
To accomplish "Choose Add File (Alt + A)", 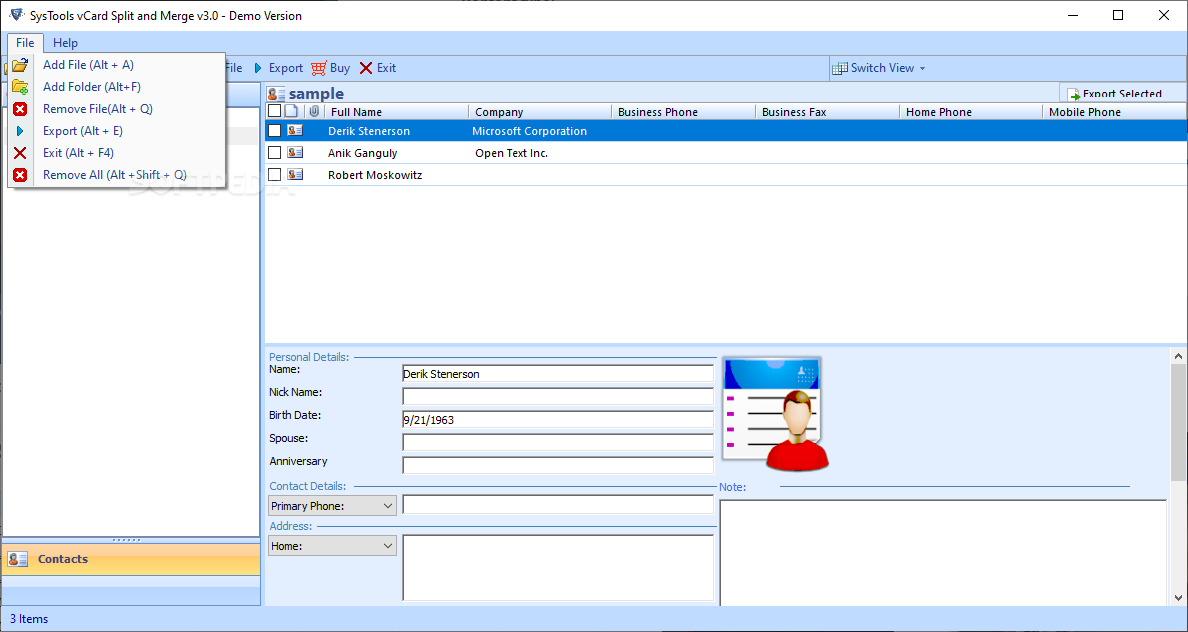I will pos(117,65).
